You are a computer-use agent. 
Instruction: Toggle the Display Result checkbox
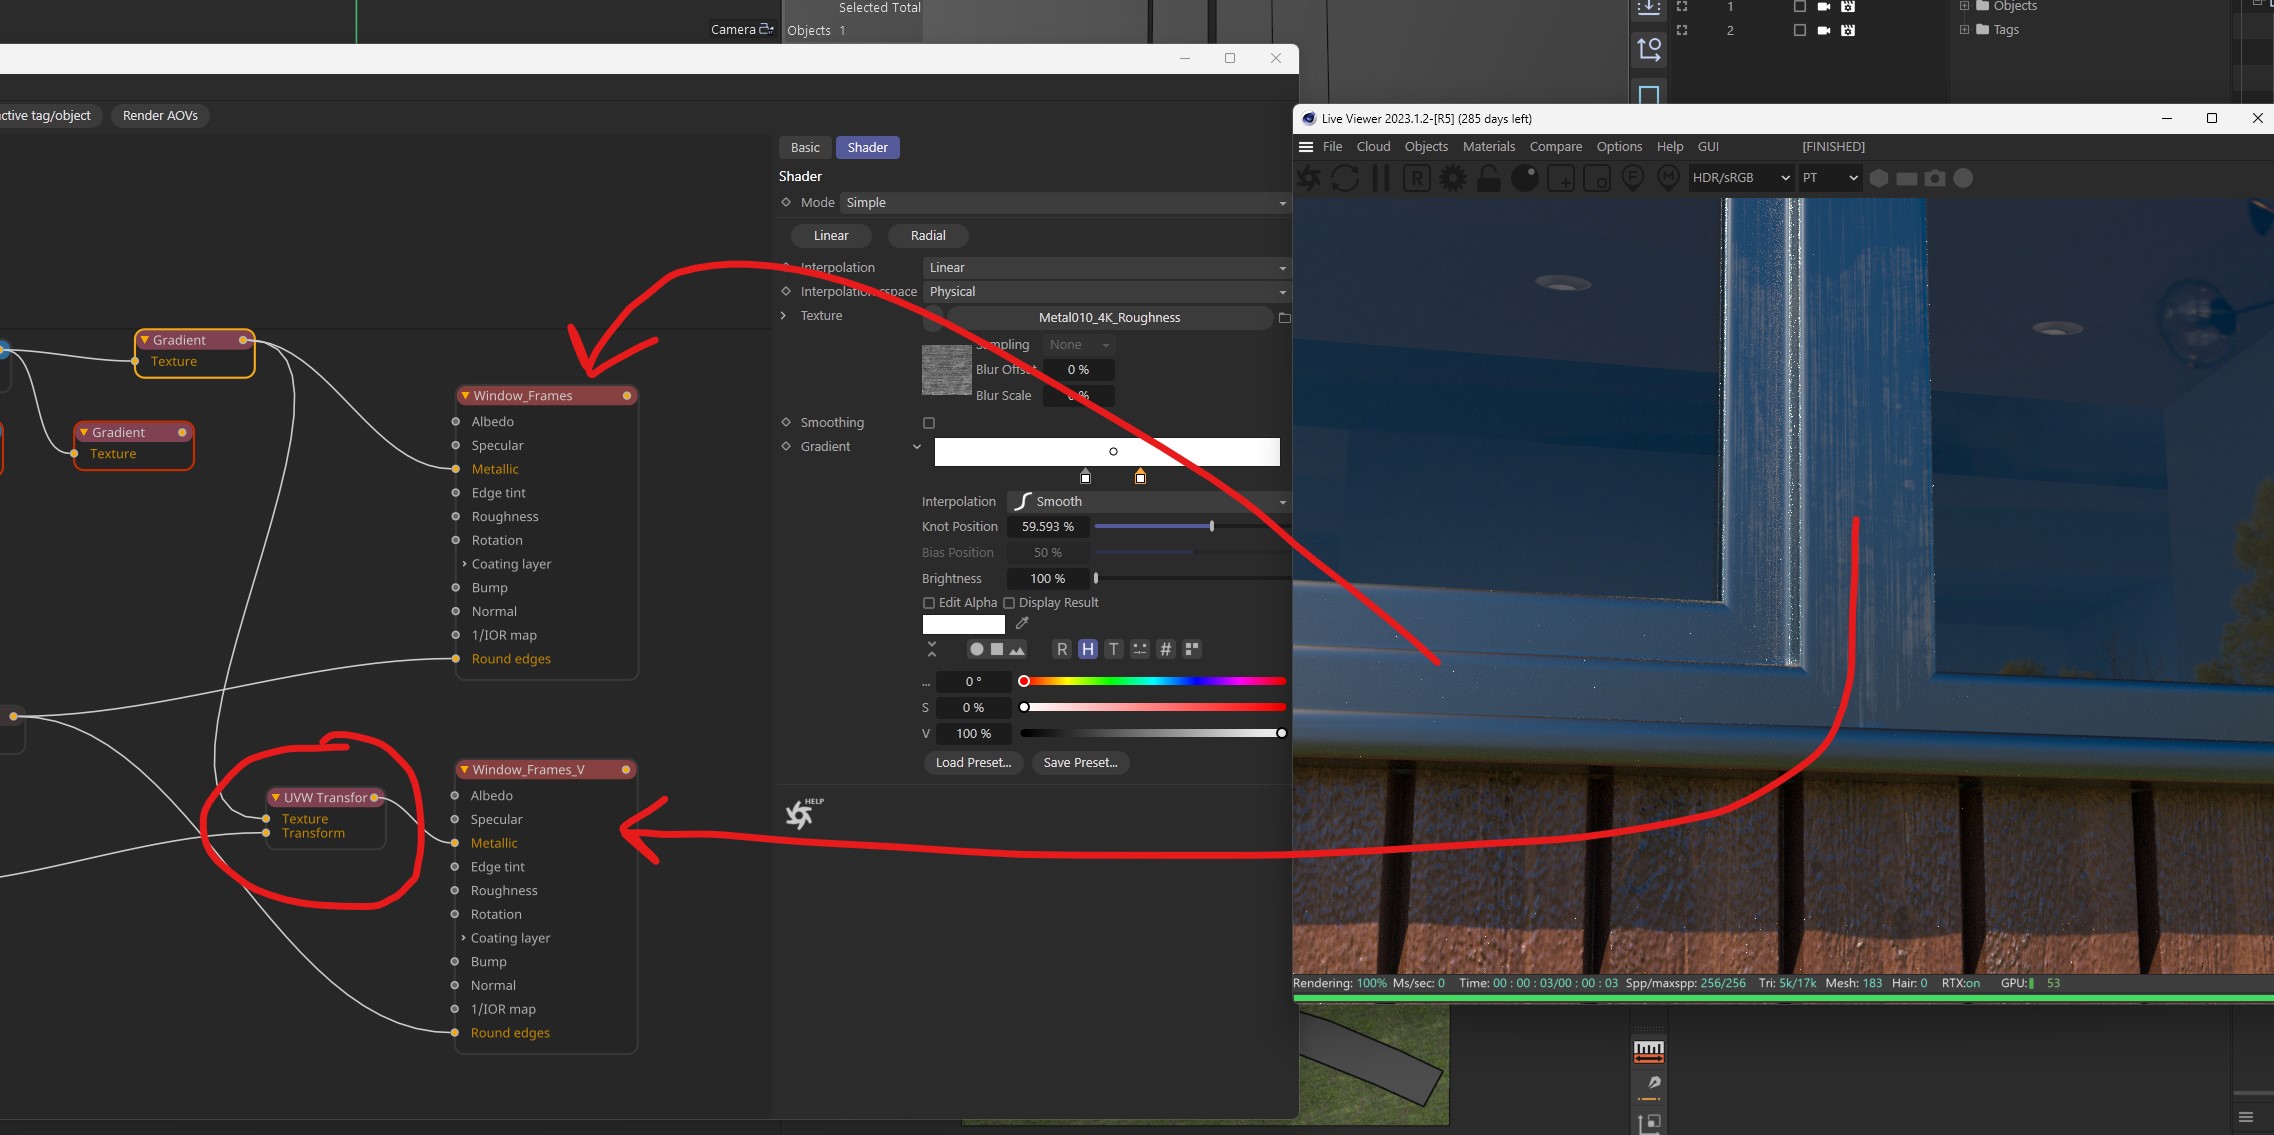click(1009, 603)
